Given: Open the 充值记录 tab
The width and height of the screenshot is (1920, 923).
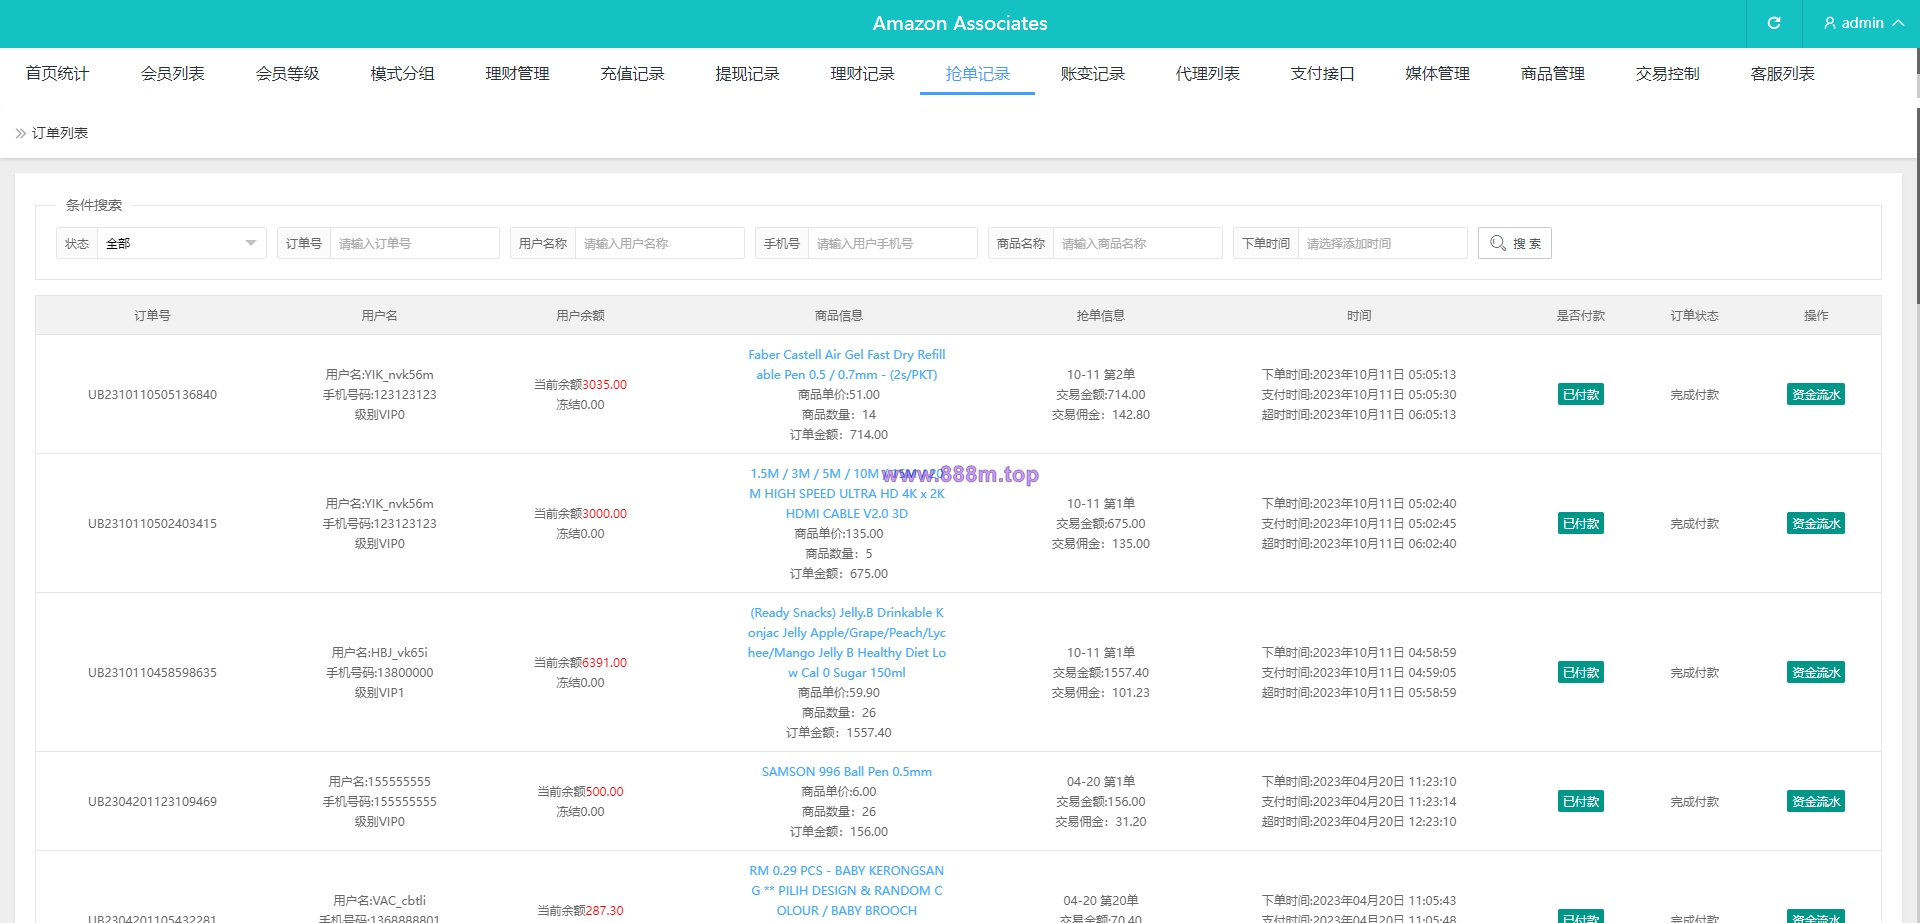Looking at the screenshot, I should [632, 74].
